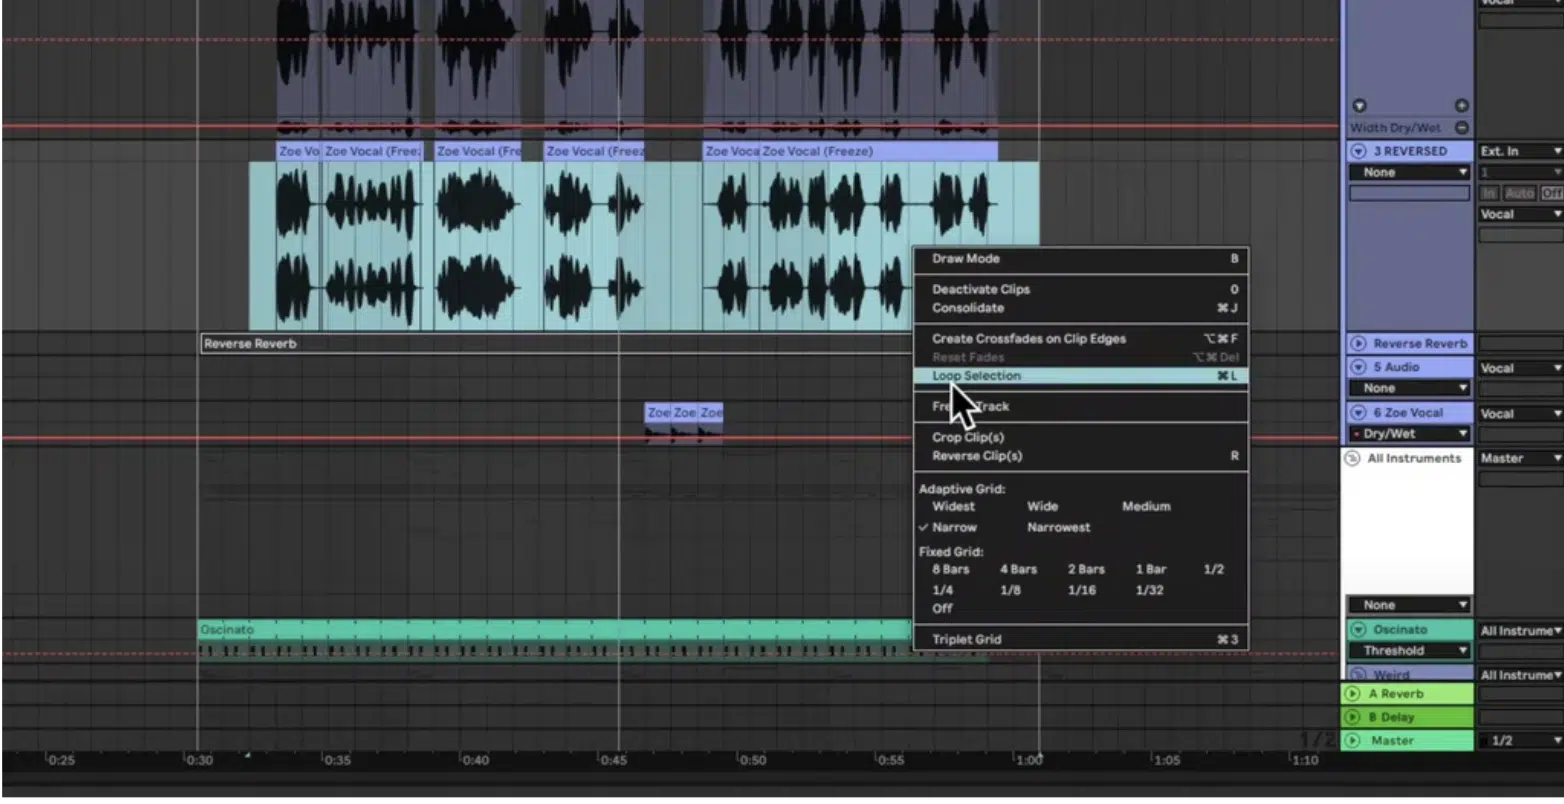Select Narrowest adaptive grid option
Image resolution: width=1564 pixels, height=804 pixels.
[x=1059, y=527]
